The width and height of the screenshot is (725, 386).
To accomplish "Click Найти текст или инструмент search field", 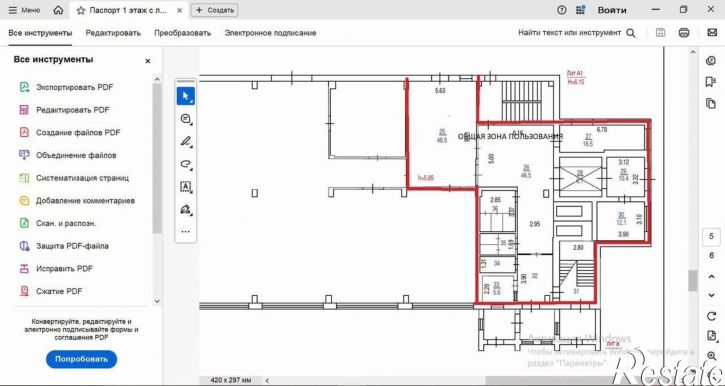I will [577, 33].
